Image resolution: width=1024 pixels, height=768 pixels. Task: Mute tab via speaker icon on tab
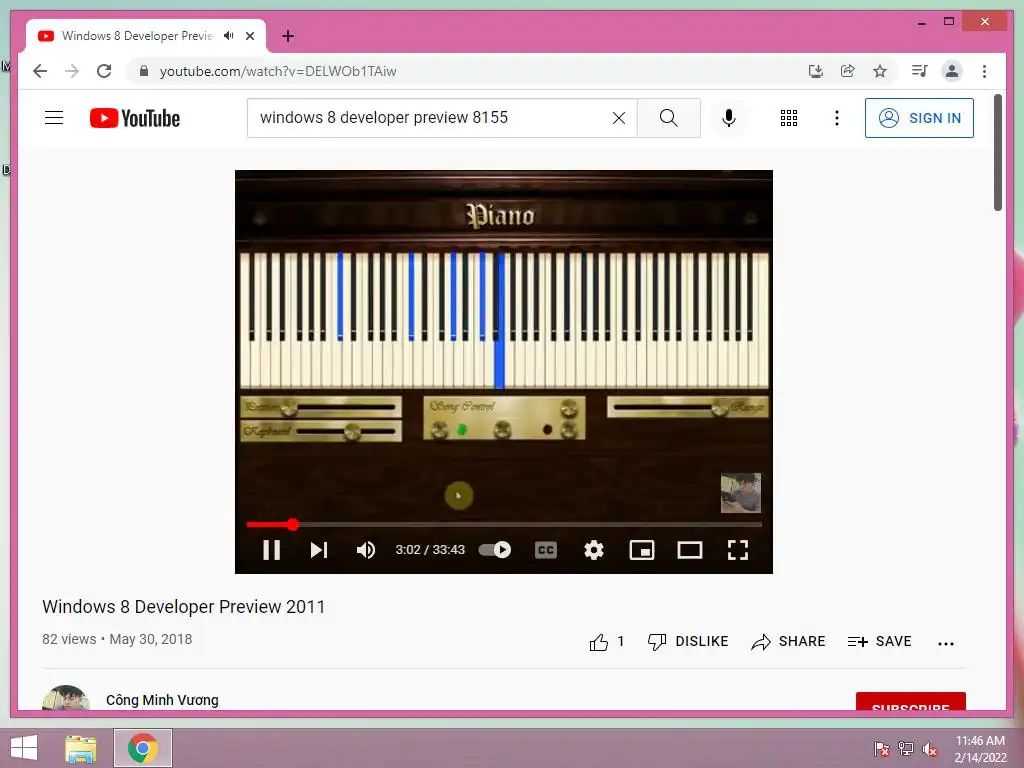pyautogui.click(x=228, y=36)
